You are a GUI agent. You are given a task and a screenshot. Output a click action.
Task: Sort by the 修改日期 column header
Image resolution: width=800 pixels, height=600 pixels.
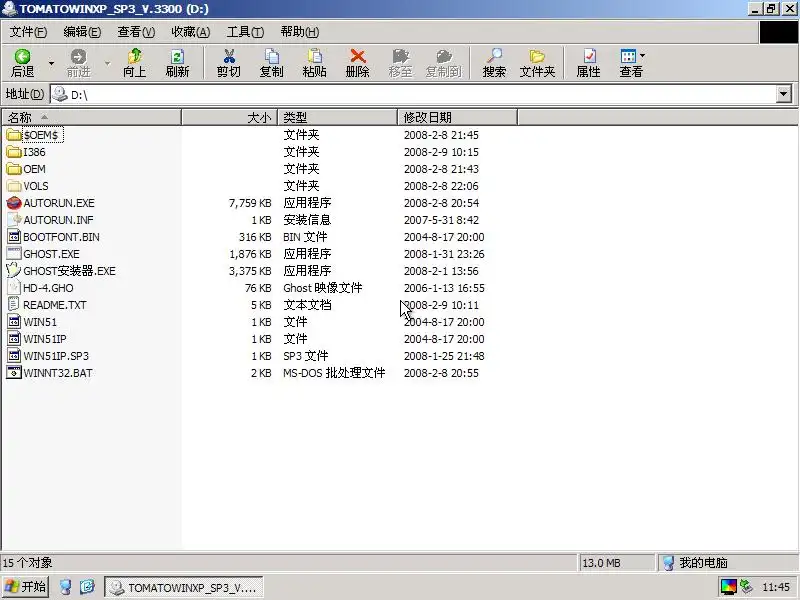tap(458, 117)
